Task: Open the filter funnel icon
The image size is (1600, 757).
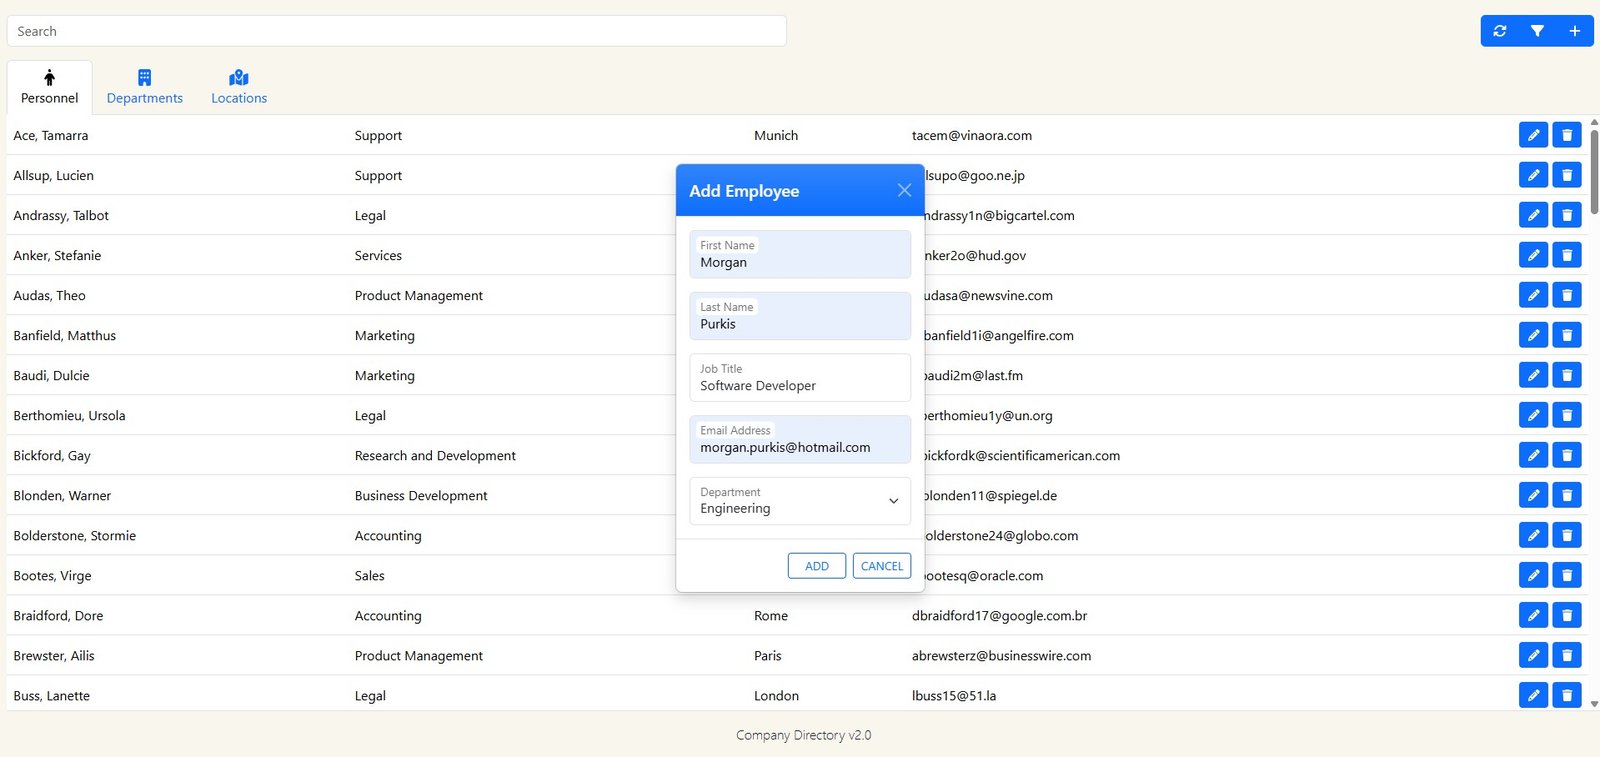Action: click(x=1537, y=31)
